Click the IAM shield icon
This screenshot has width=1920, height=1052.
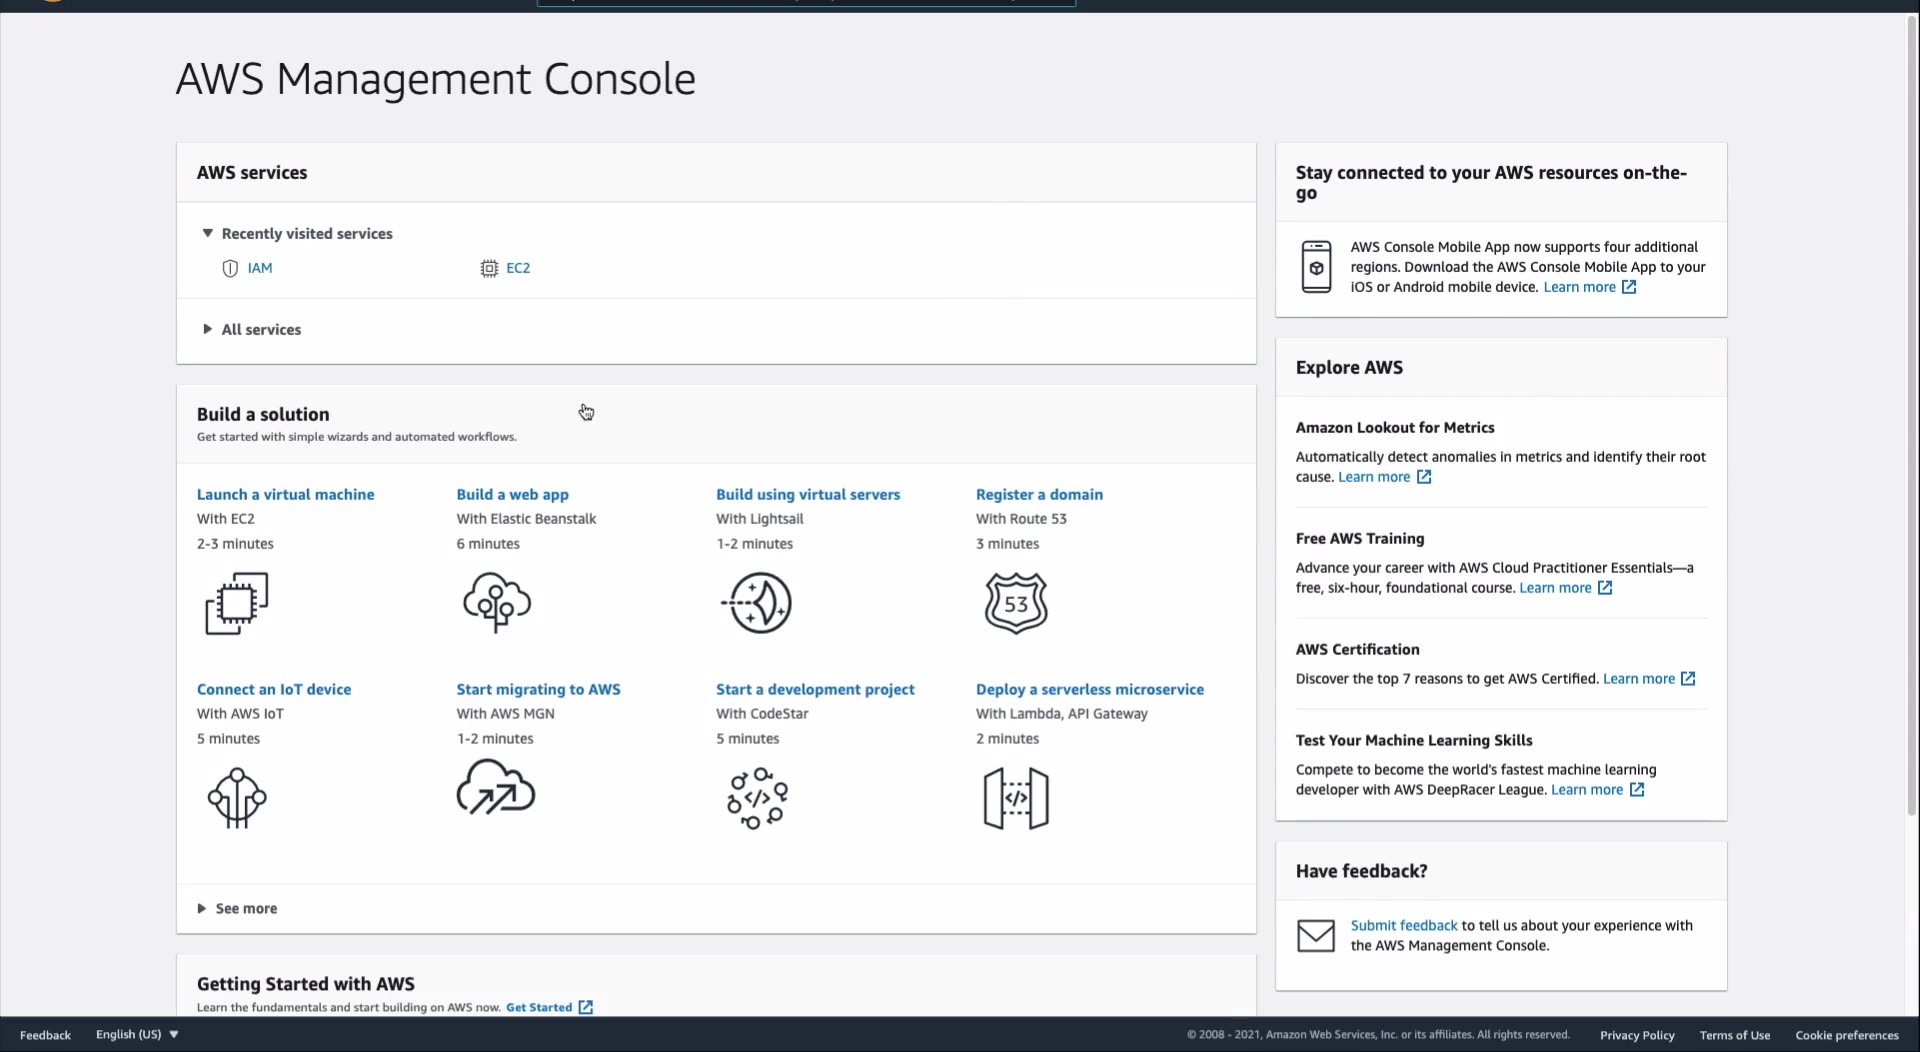point(230,268)
